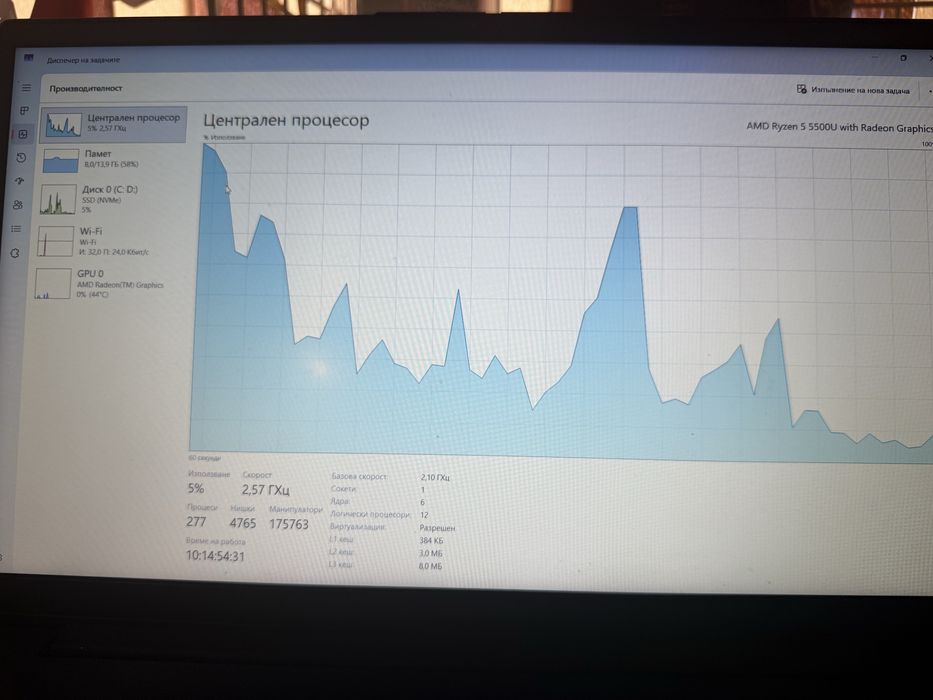Open GPU 0 performance entry label

coord(90,273)
